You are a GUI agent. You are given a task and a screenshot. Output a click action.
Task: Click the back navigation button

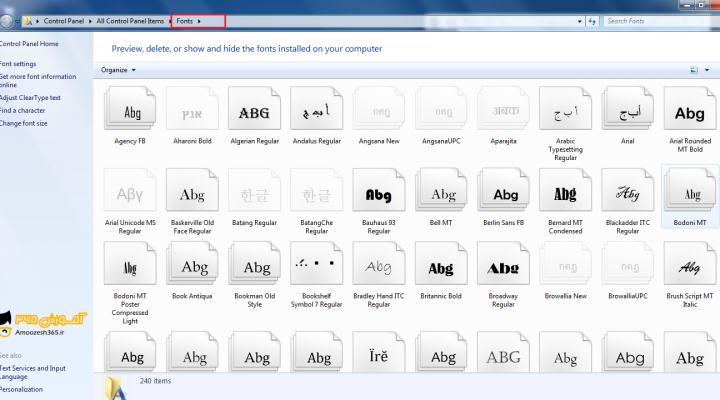(6, 21)
